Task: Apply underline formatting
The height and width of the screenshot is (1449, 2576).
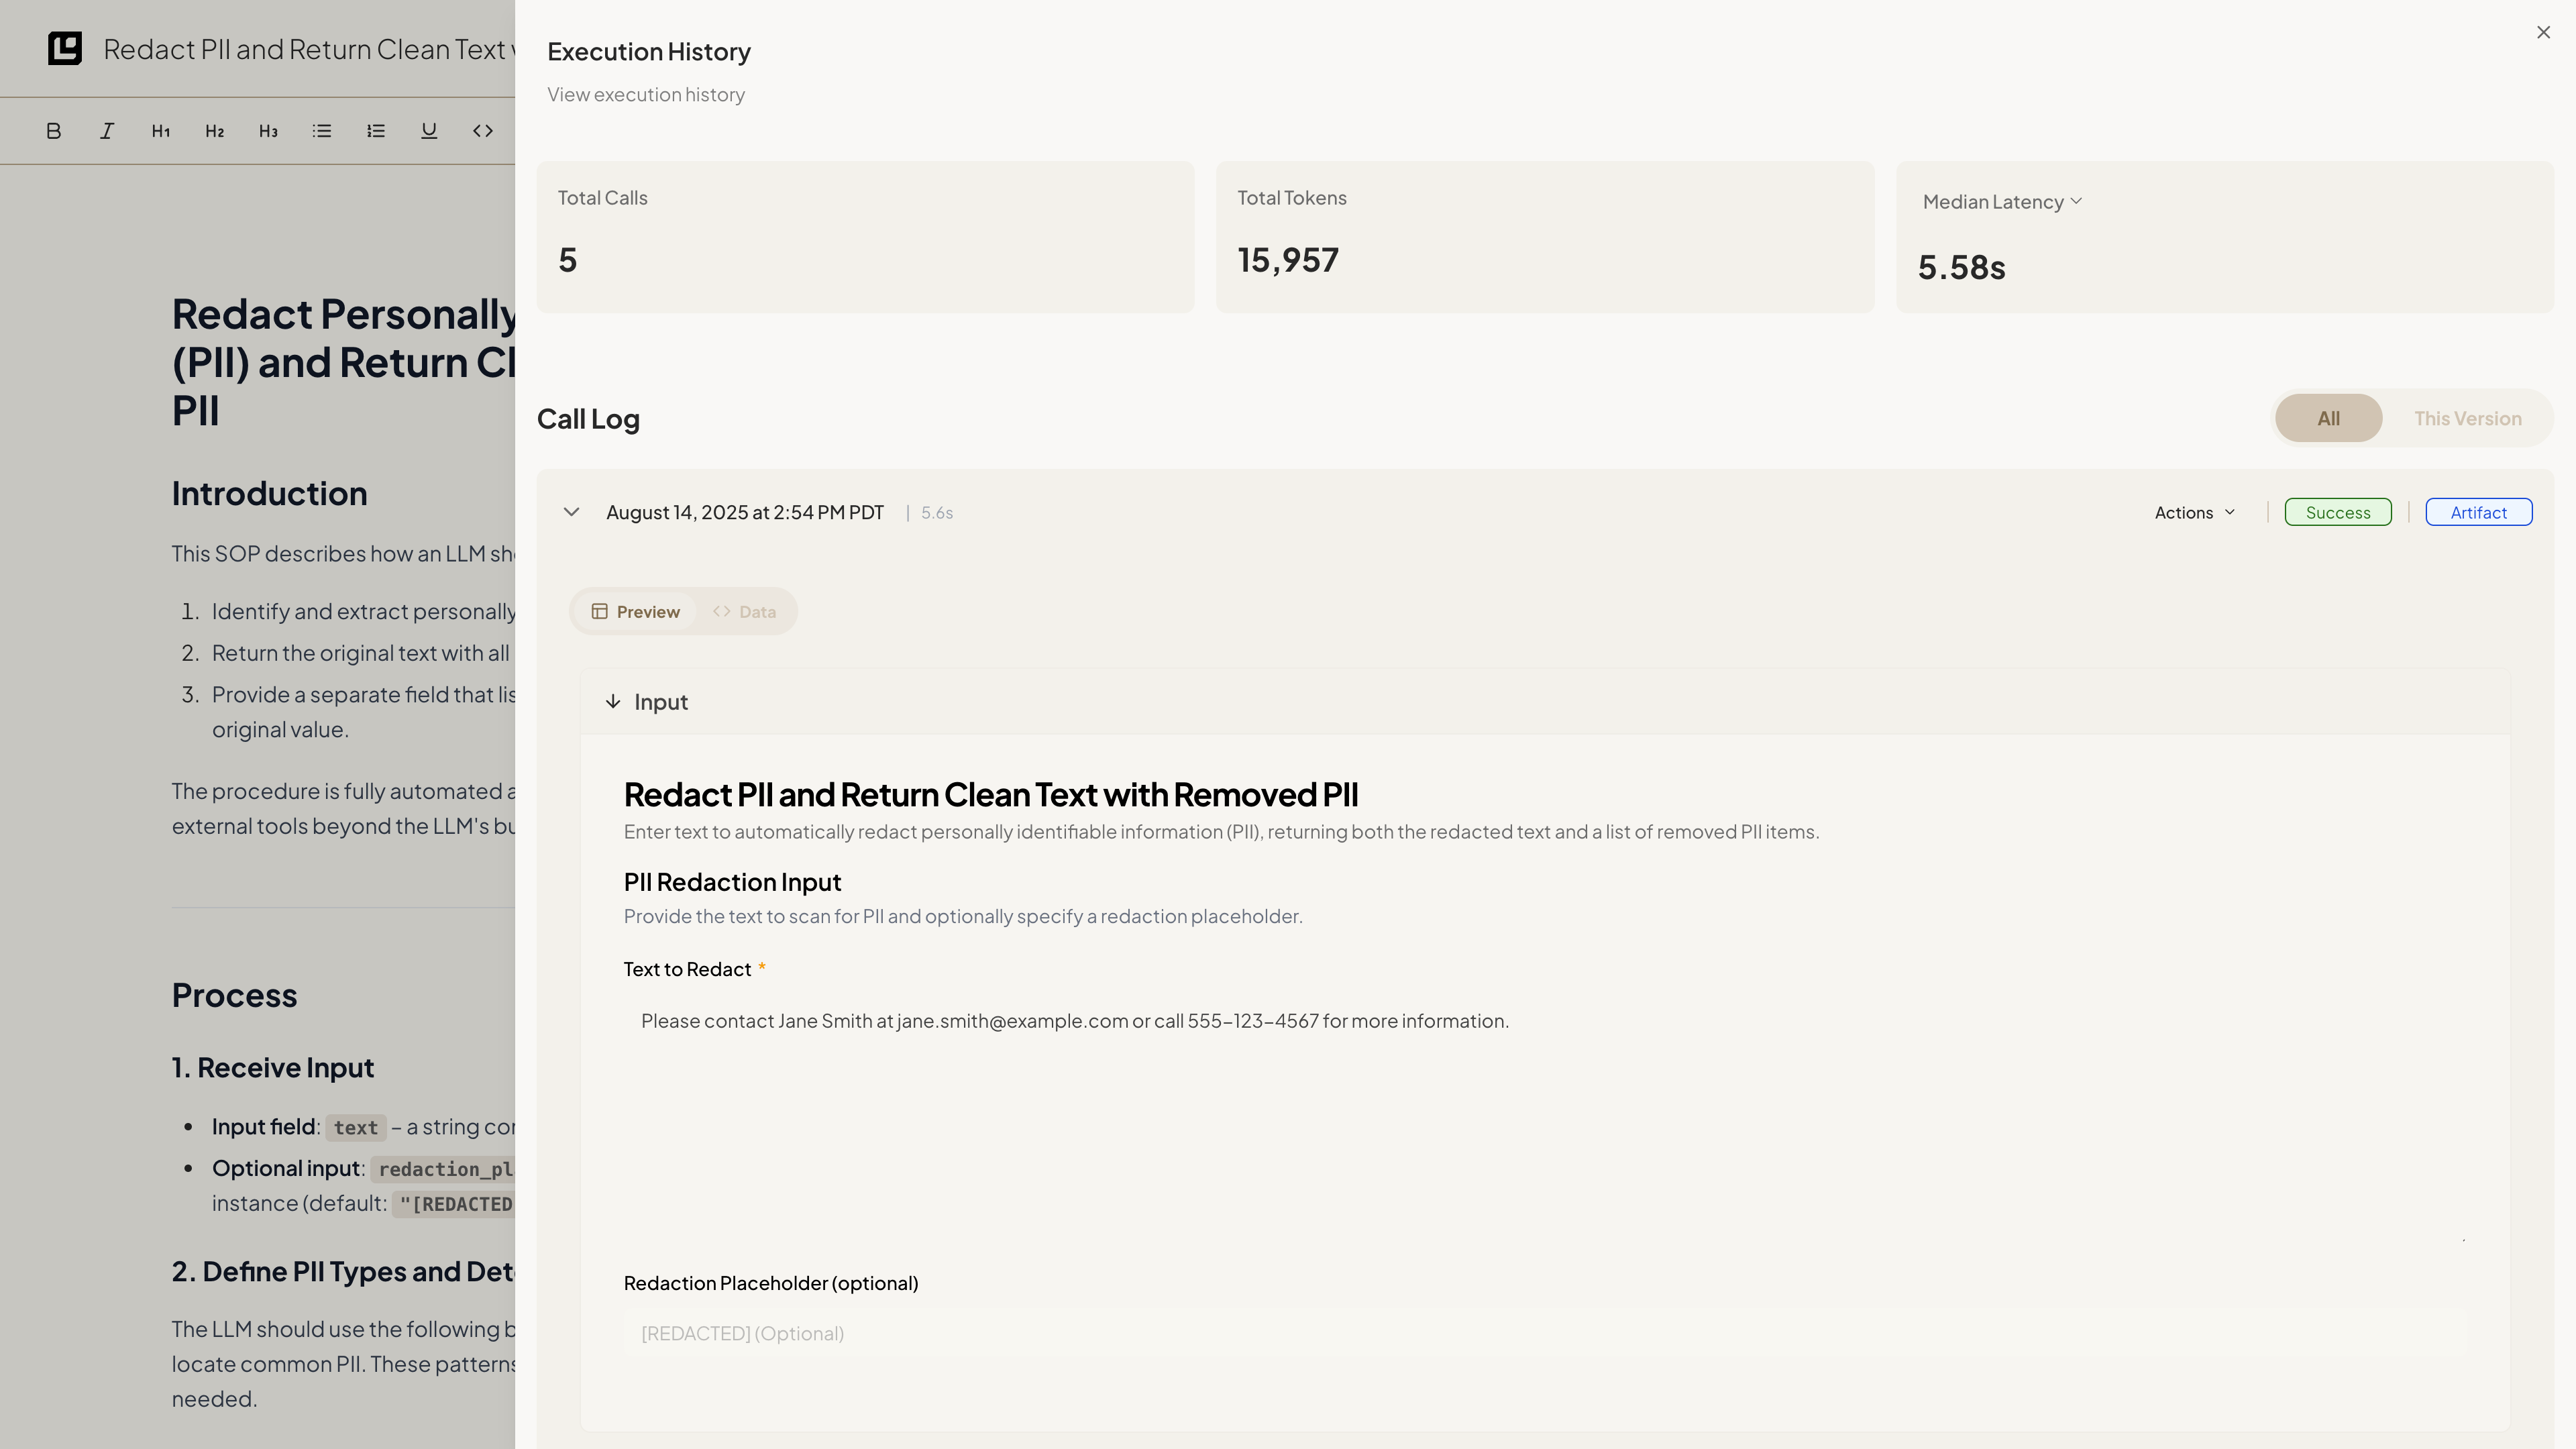Action: pyautogui.click(x=429, y=131)
